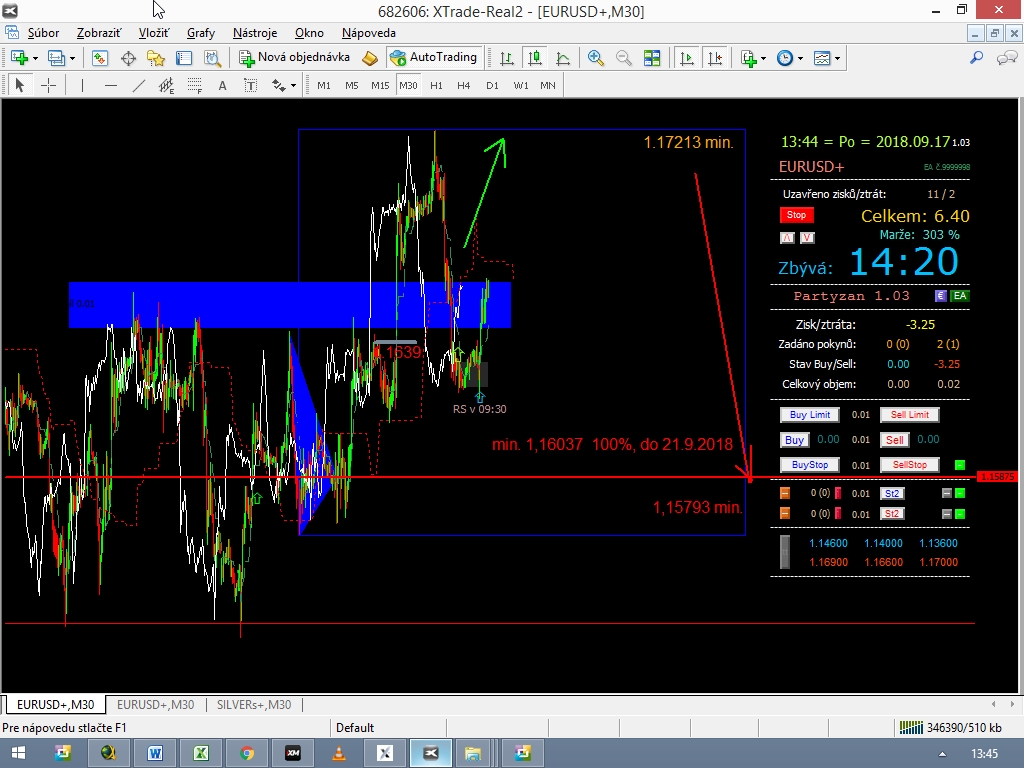Select the equidistant channel tool

point(167,85)
